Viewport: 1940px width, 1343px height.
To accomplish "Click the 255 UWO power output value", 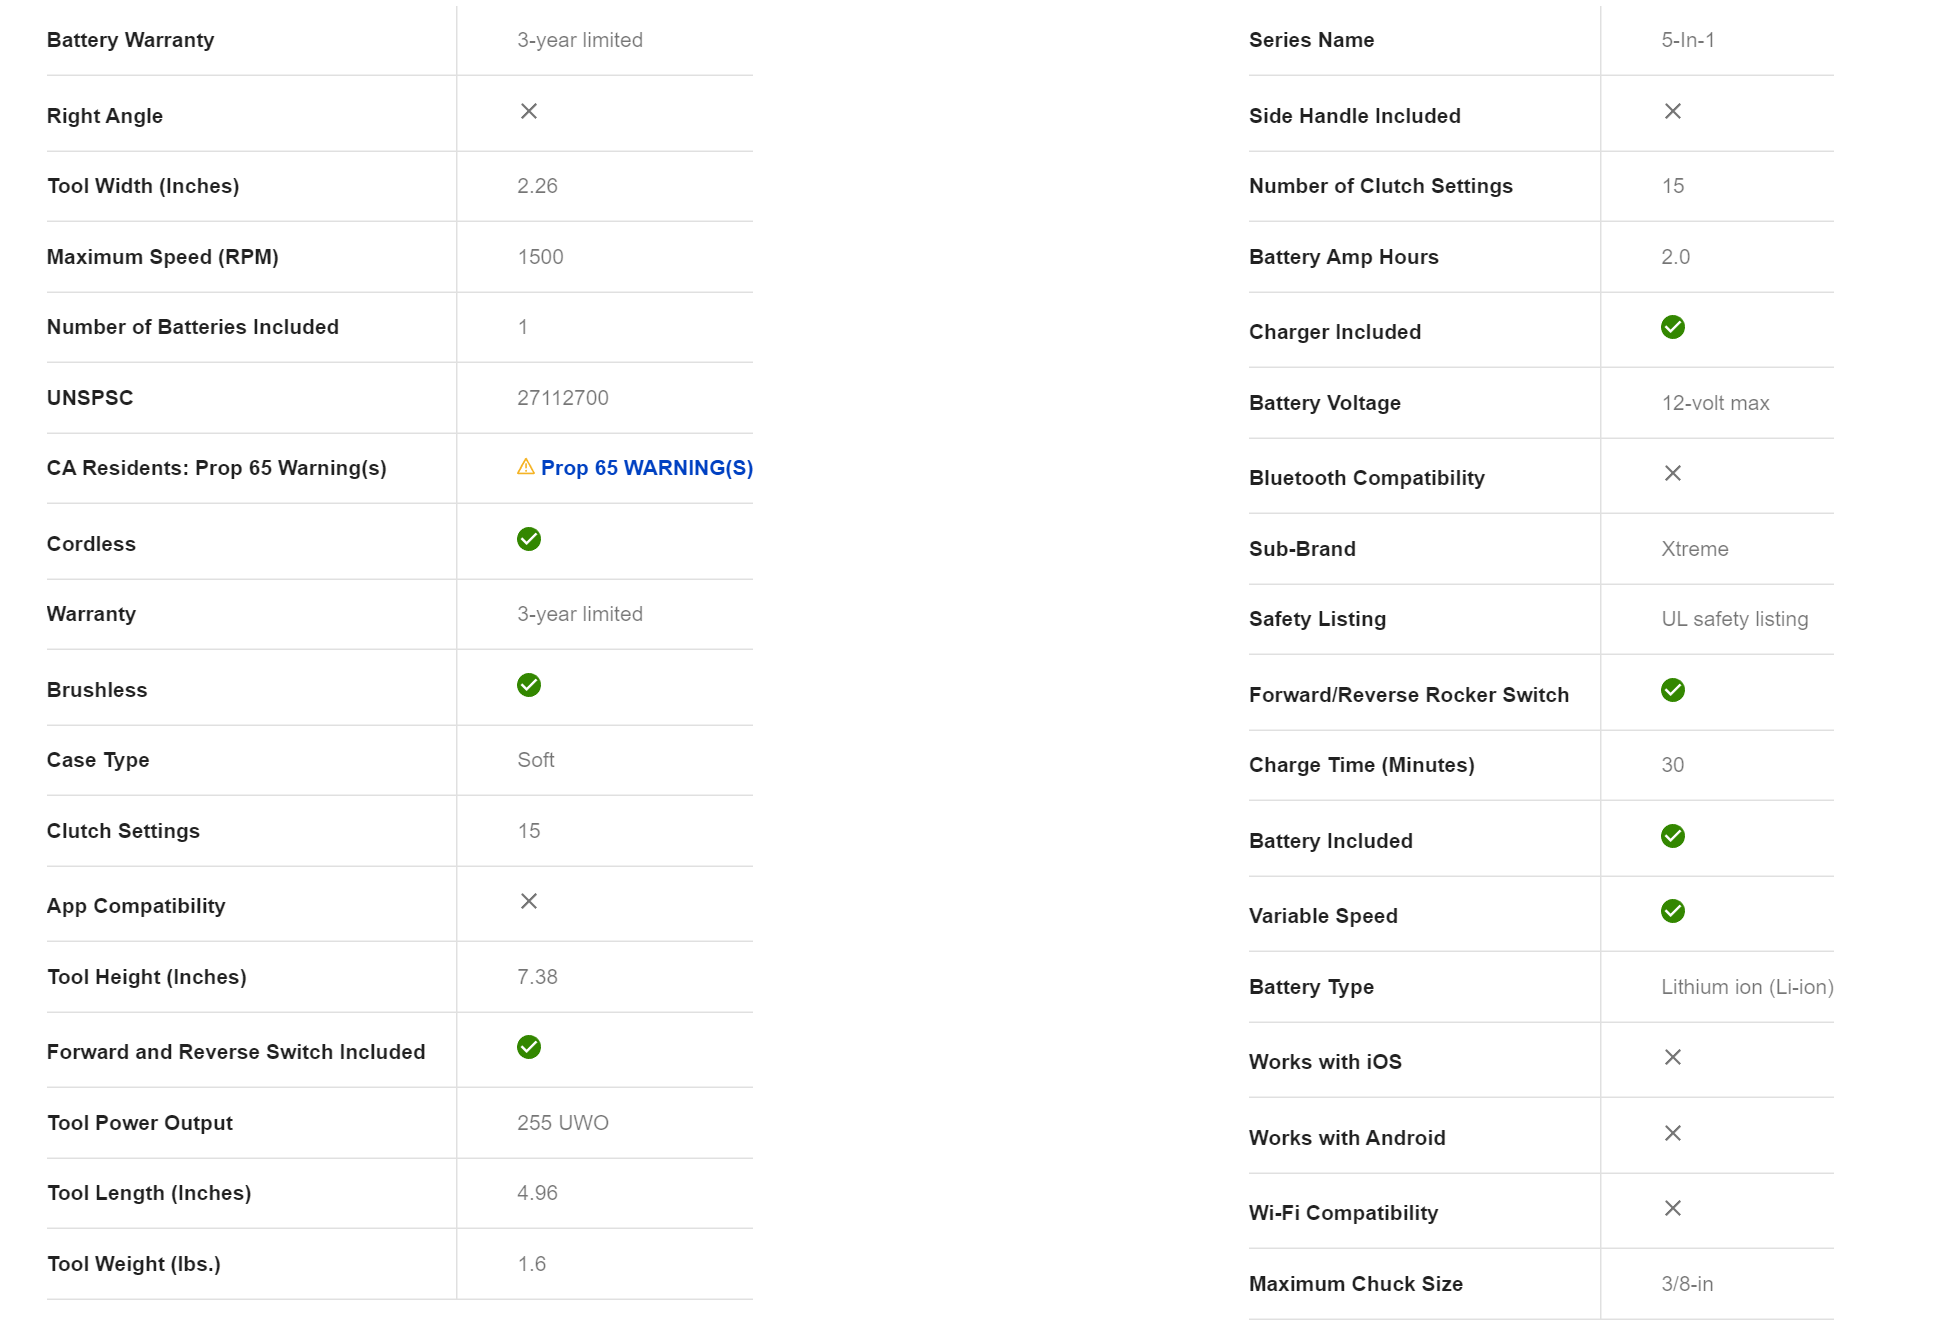I will [x=563, y=1123].
